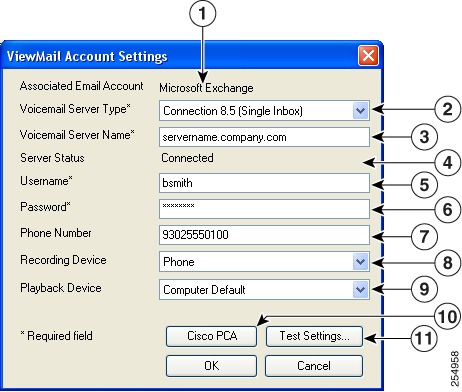The width and height of the screenshot is (462, 392).
Task: Expand the Recording Device dropdown arrow
Action: click(360, 262)
